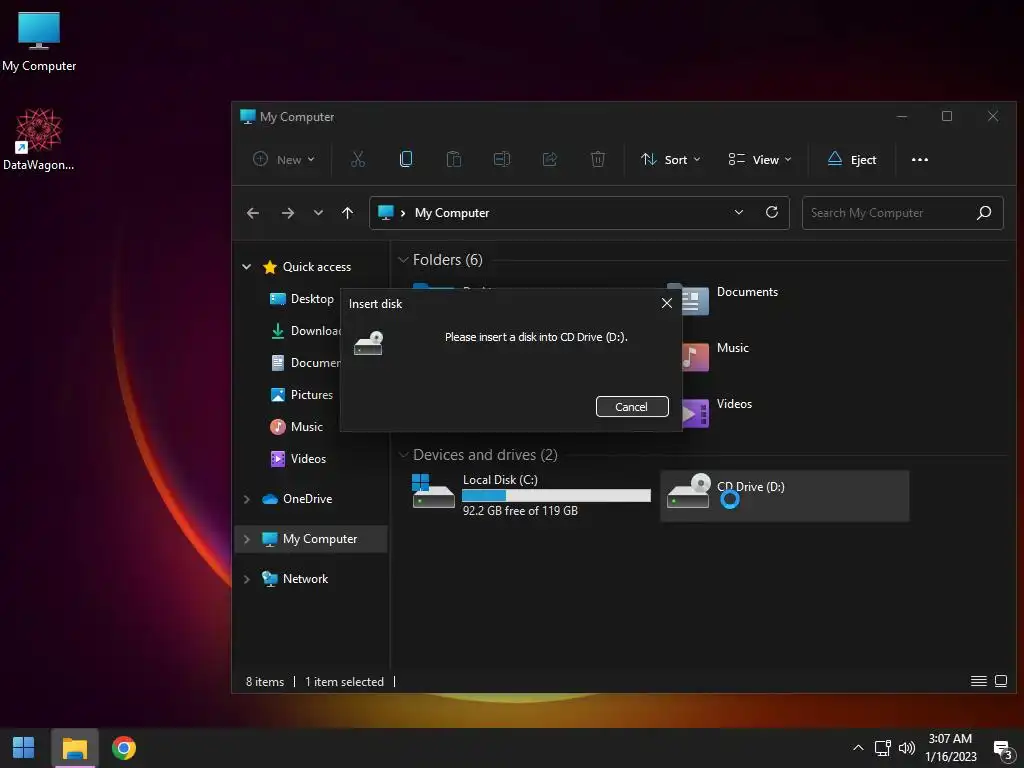Open the Windows Start menu
The image size is (1024, 768).
click(x=24, y=748)
